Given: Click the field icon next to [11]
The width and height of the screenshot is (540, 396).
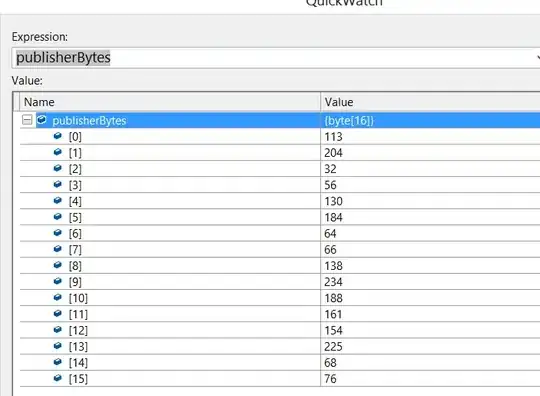Looking at the screenshot, I should point(58,313).
